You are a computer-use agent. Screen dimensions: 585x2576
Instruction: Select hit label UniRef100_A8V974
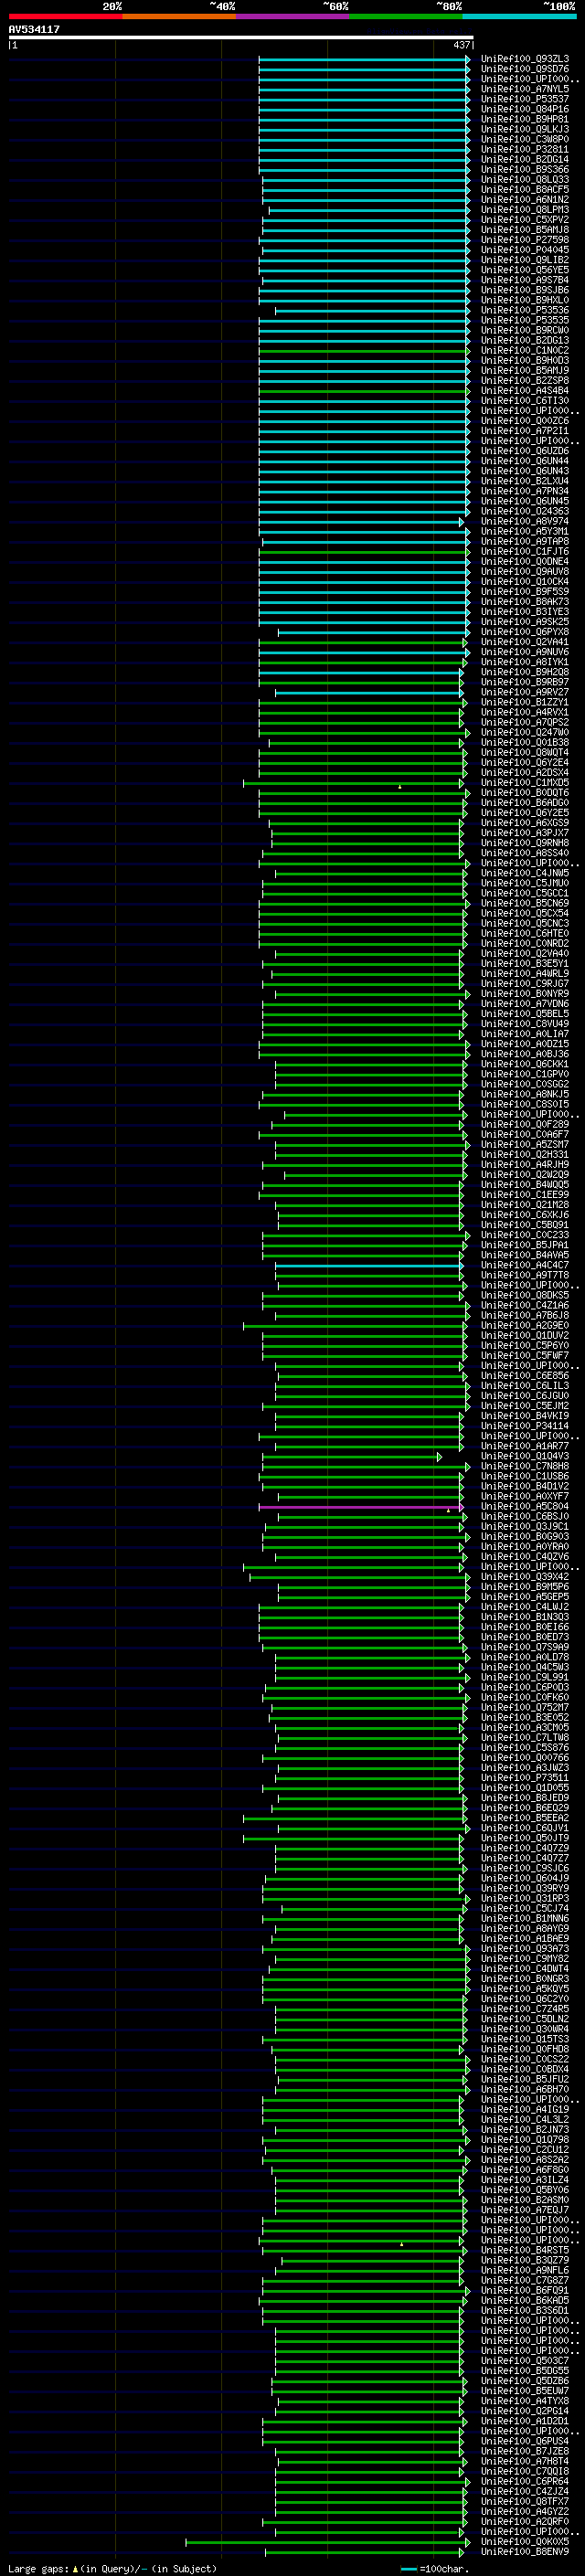point(524,521)
